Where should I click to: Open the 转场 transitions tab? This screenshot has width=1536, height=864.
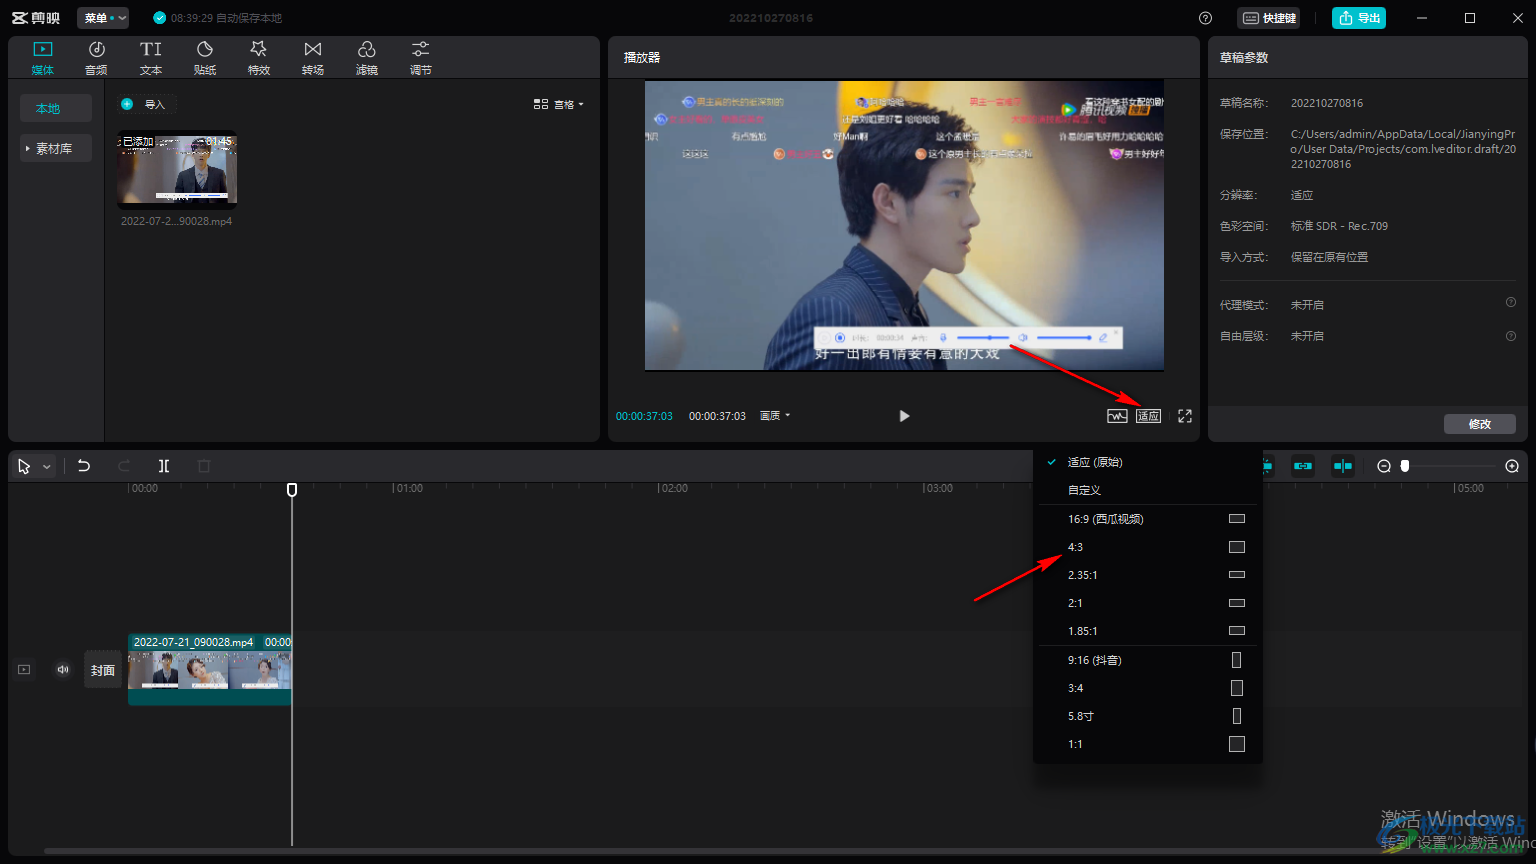coord(313,58)
